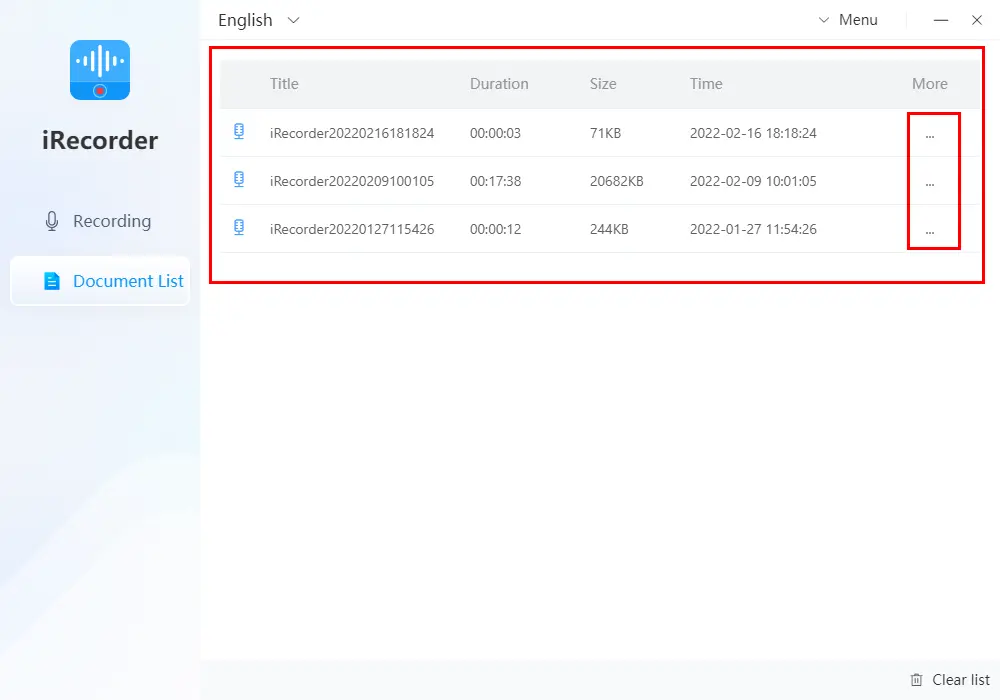Click the Document List file icon
This screenshot has width=1000, height=700.
coord(52,281)
